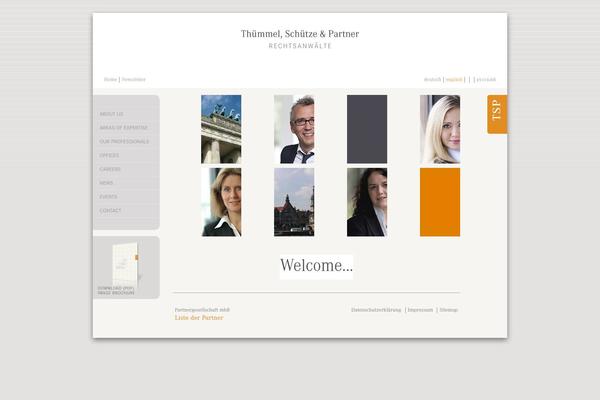Open the Offices menu item
The height and width of the screenshot is (400, 600).
point(109,155)
